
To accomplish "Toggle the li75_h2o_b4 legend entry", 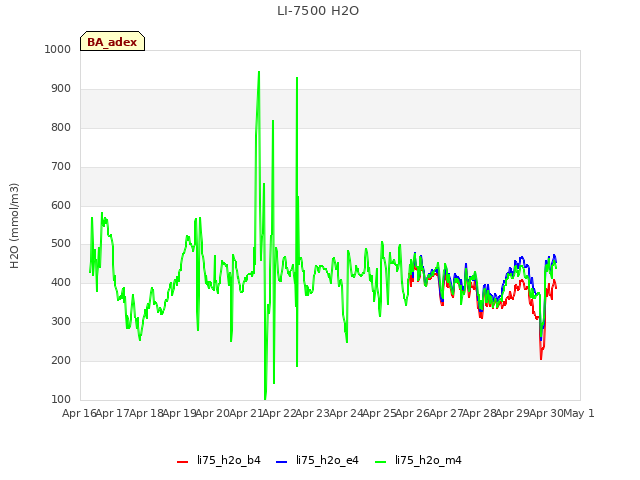I will point(219,460).
